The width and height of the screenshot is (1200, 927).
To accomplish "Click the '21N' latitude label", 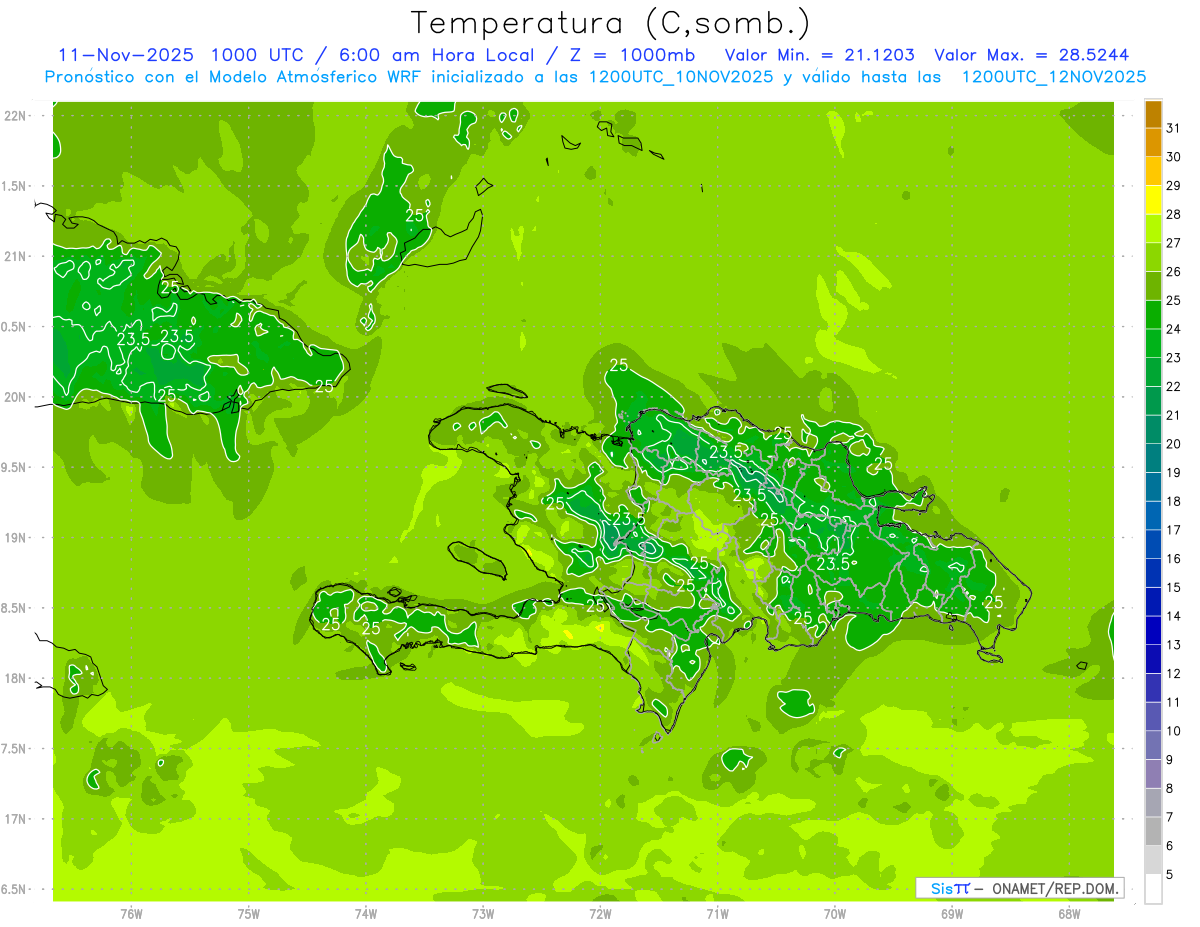I will pyautogui.click(x=16, y=256).
